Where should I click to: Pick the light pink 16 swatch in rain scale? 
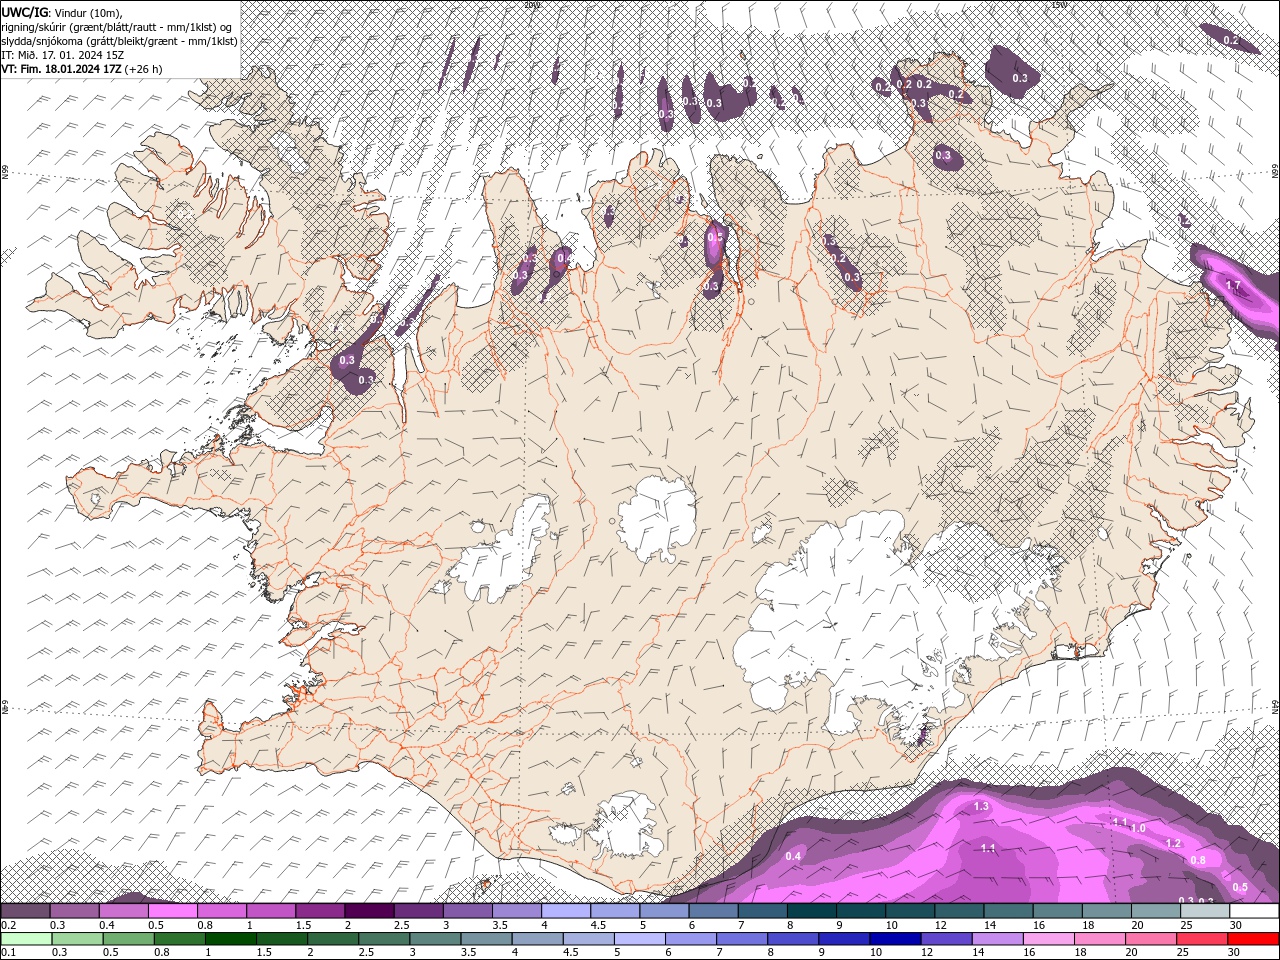pos(1049,938)
